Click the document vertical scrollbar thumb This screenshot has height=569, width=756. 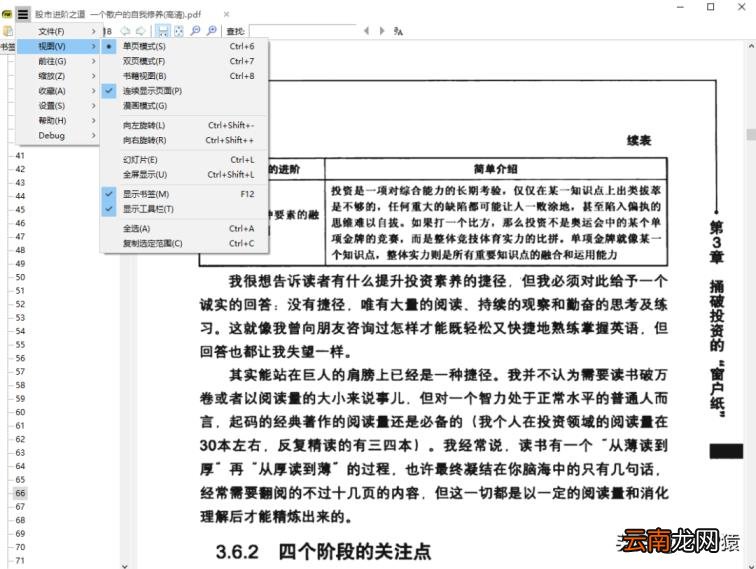pyautogui.click(x=751, y=135)
